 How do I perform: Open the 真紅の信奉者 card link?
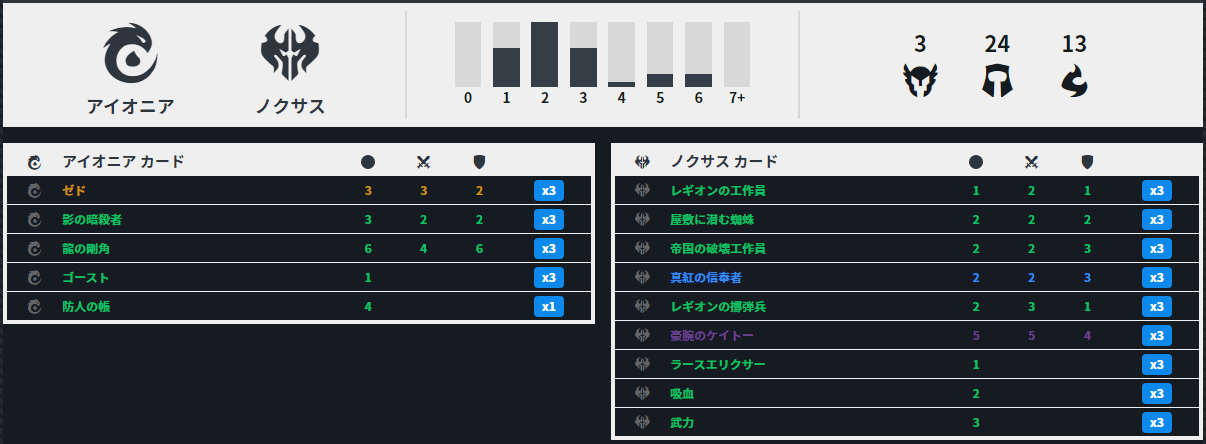705,277
